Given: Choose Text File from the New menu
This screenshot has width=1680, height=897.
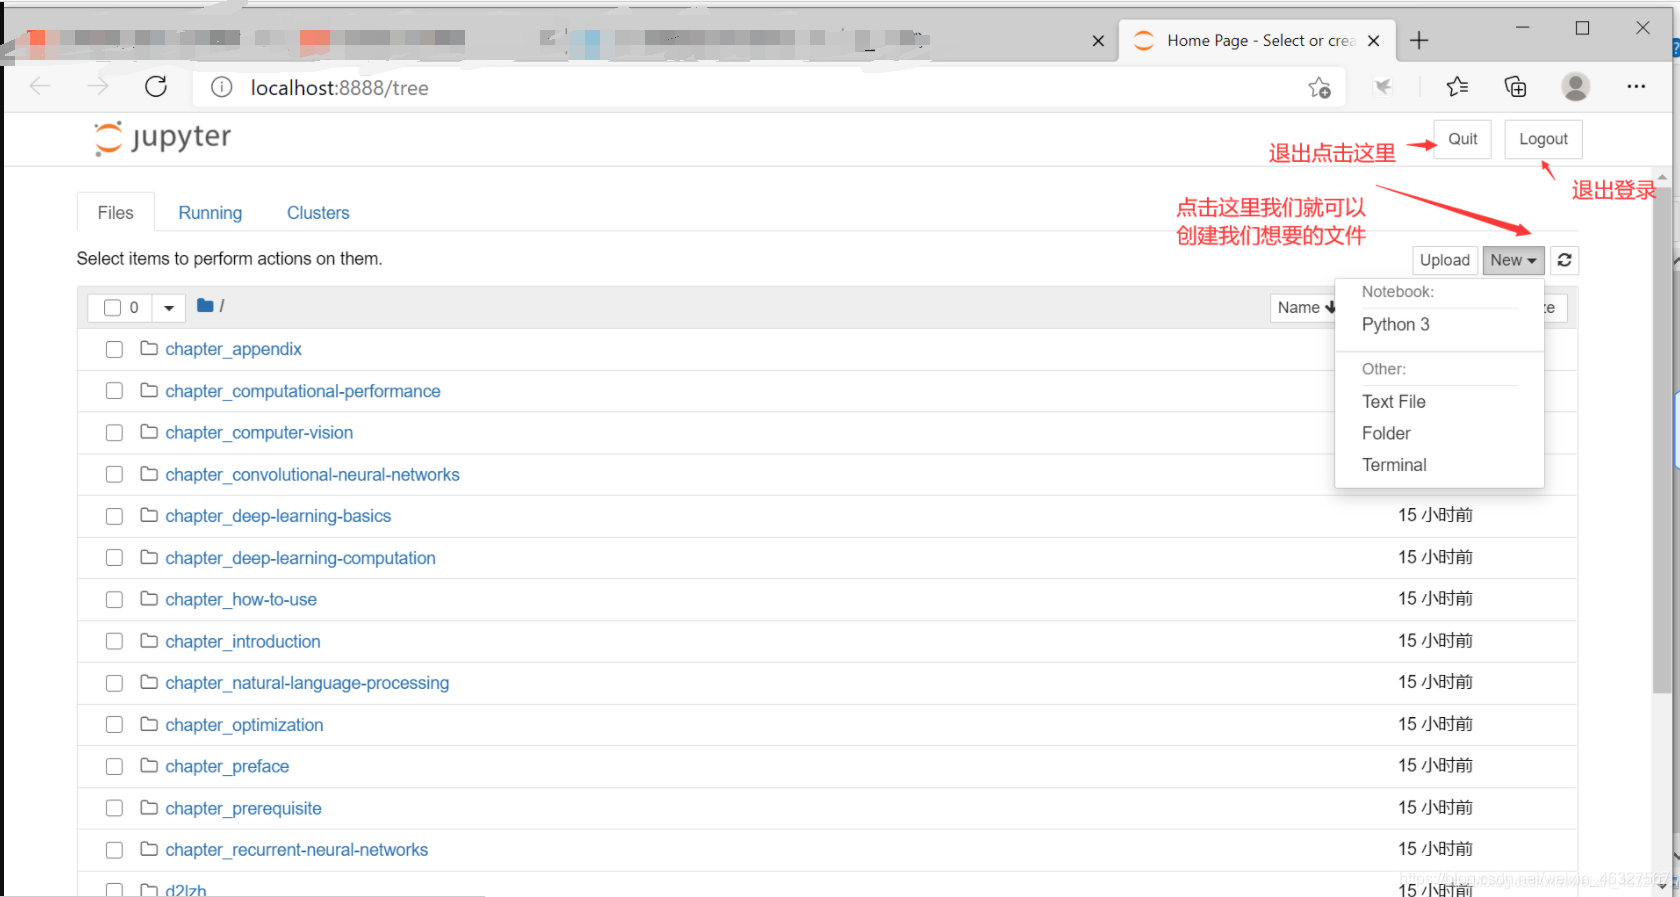Looking at the screenshot, I should tap(1394, 401).
